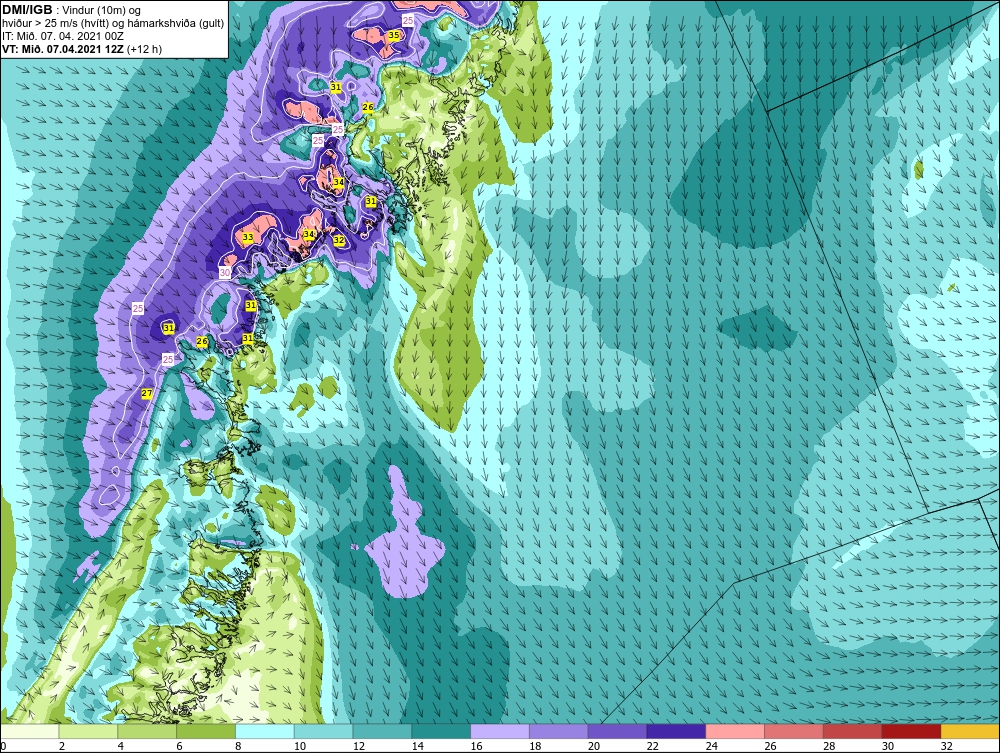Click the legend tick label 18
The height and width of the screenshot is (753, 1000).
coord(535,746)
